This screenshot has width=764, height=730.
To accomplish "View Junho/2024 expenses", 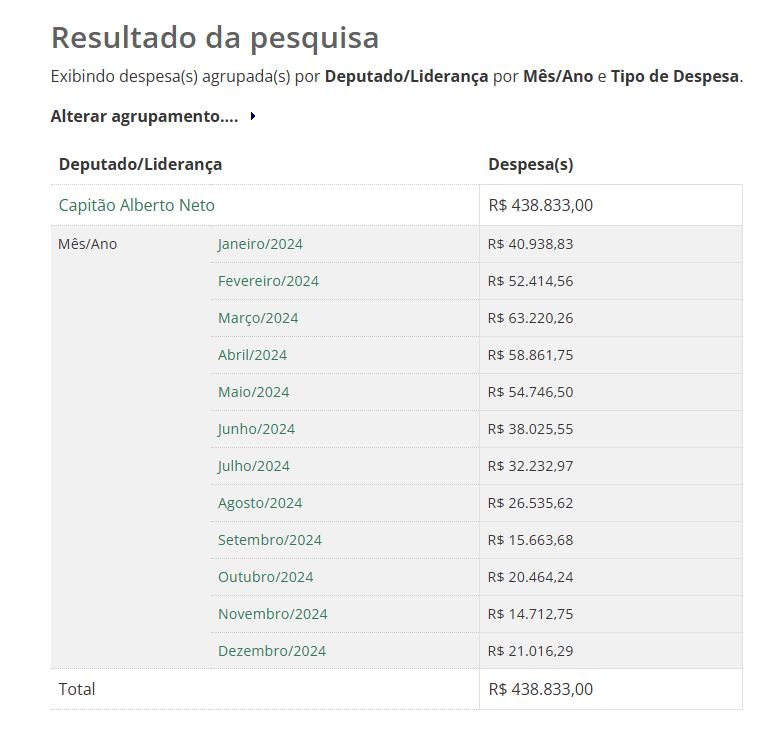I will pos(256,429).
